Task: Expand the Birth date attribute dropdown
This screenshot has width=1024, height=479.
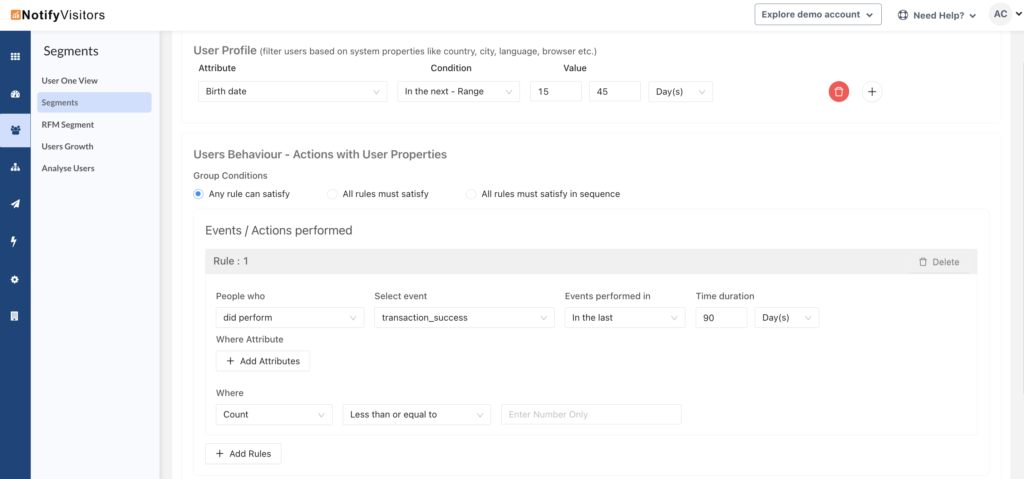Action: point(293,92)
